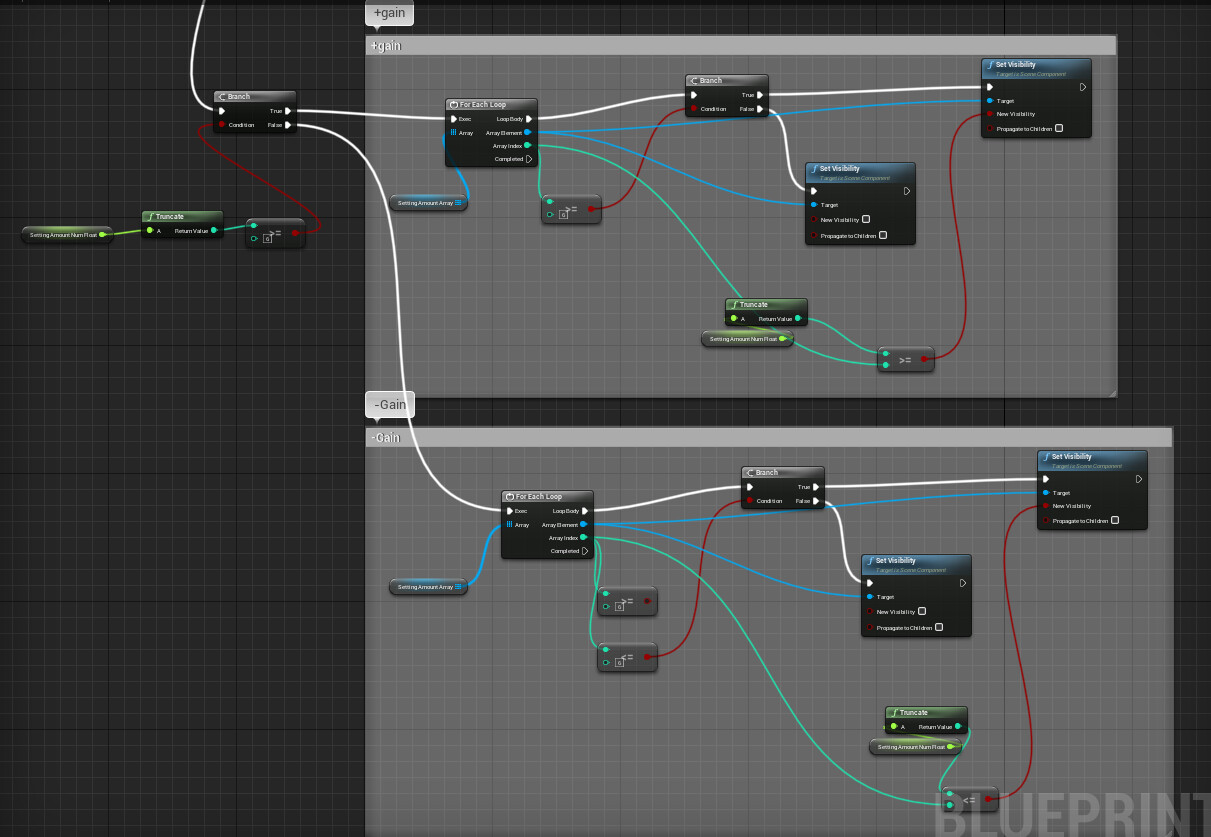Click Loop Body pin of +gain For Each Loop
This screenshot has height=837, width=1211.
(x=528, y=119)
